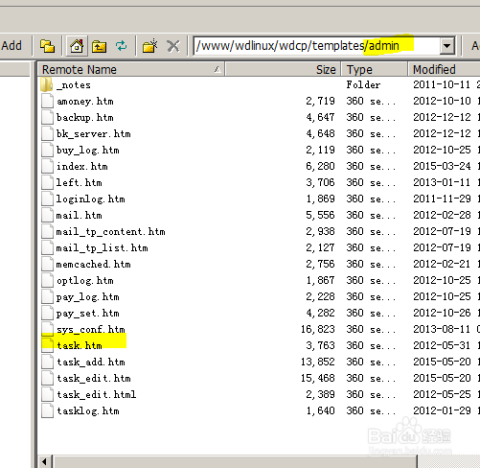Click the horizontal scrollbar left arrow
This screenshot has height=468, width=480.
[45, 462]
